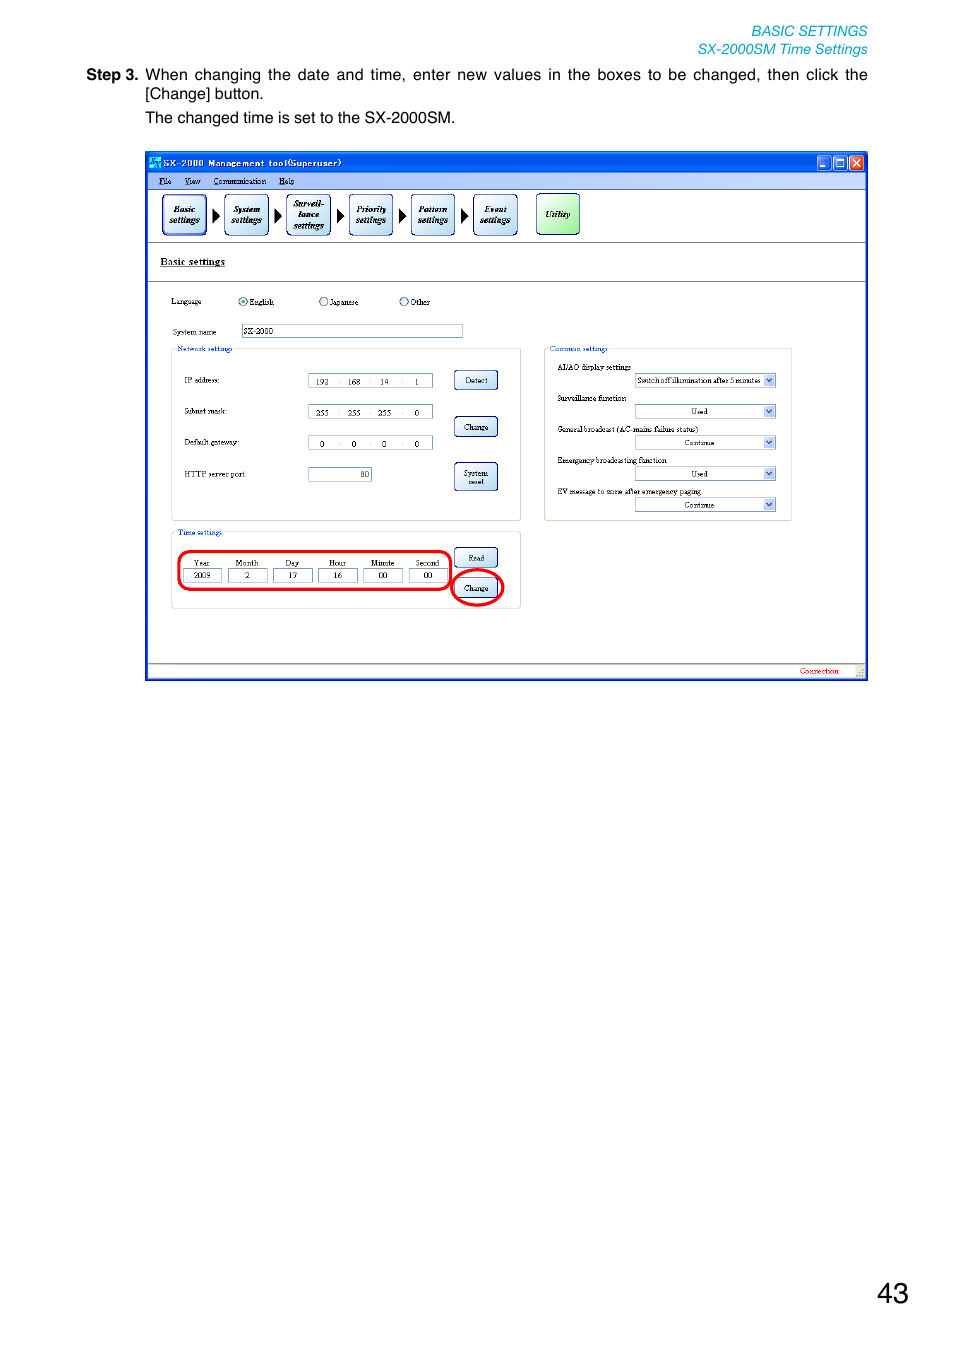The image size is (954, 1351).
Task: Click the Minute field in Time settings
Action: [x=383, y=576]
